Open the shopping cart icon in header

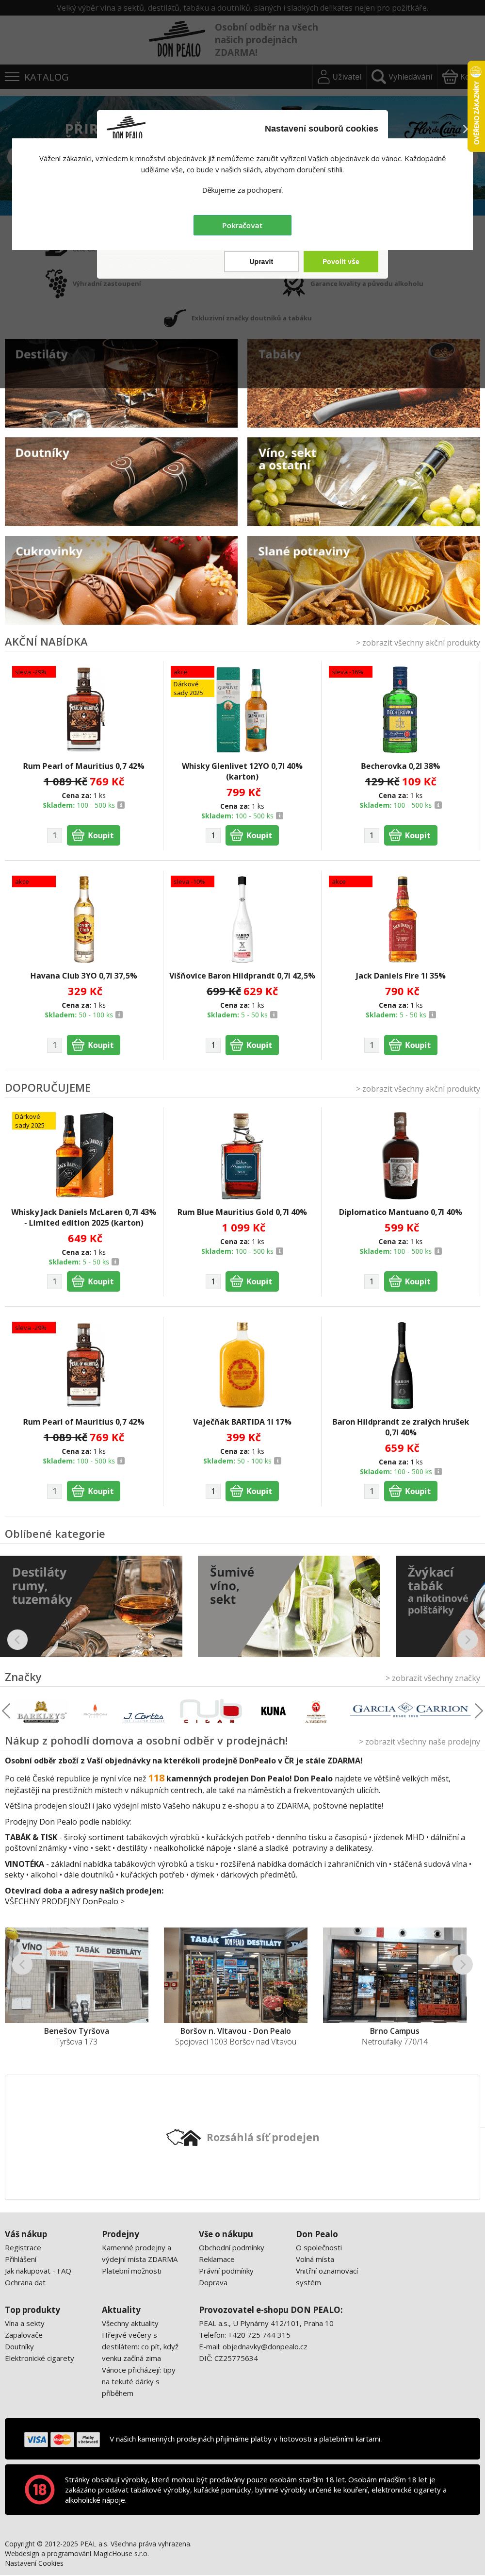tap(450, 77)
